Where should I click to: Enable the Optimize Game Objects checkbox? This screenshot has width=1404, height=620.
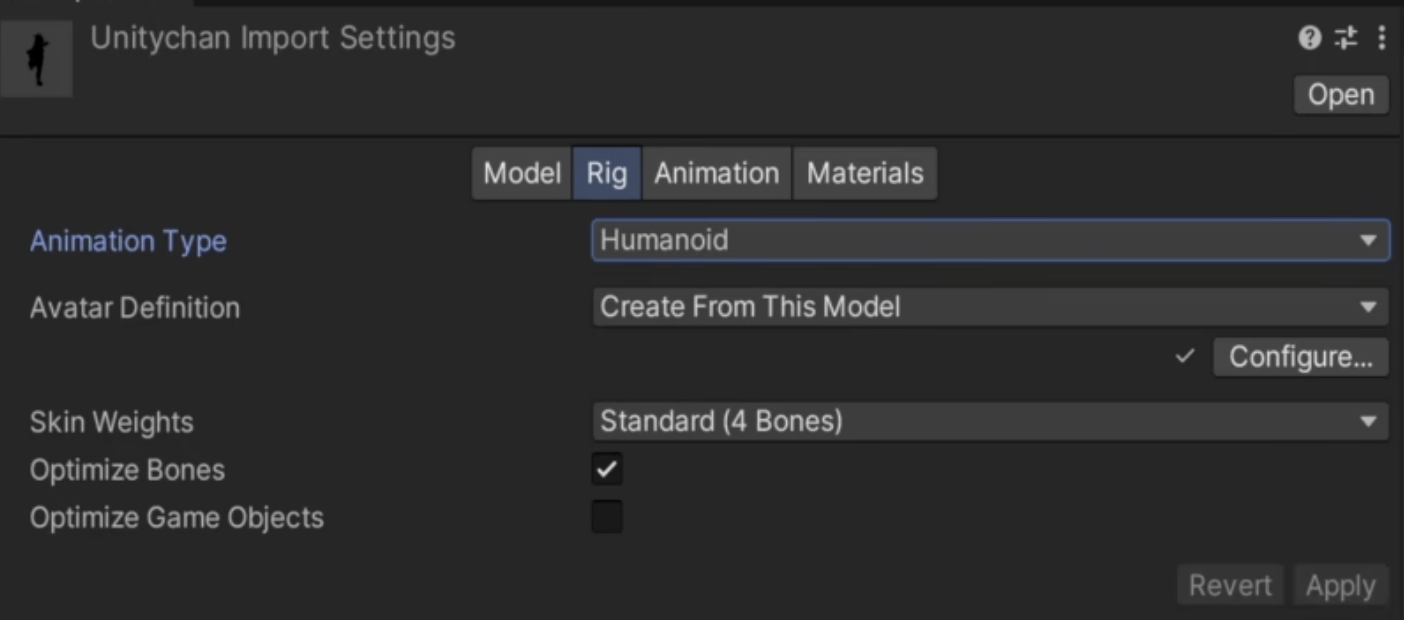pyautogui.click(x=606, y=517)
